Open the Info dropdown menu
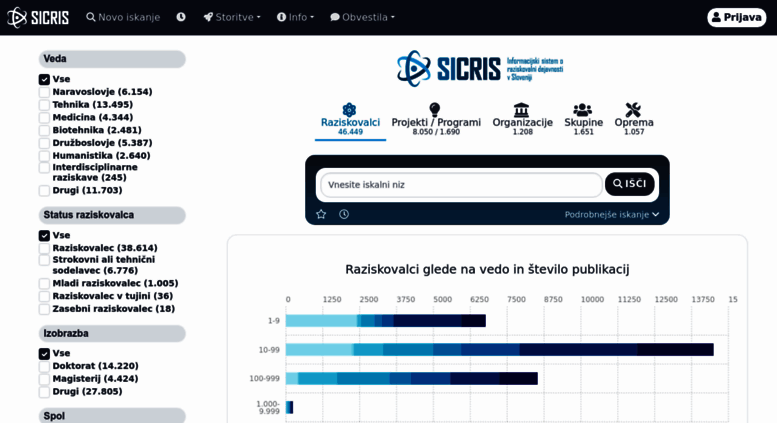Viewport: 777px width, 423px height. click(295, 17)
